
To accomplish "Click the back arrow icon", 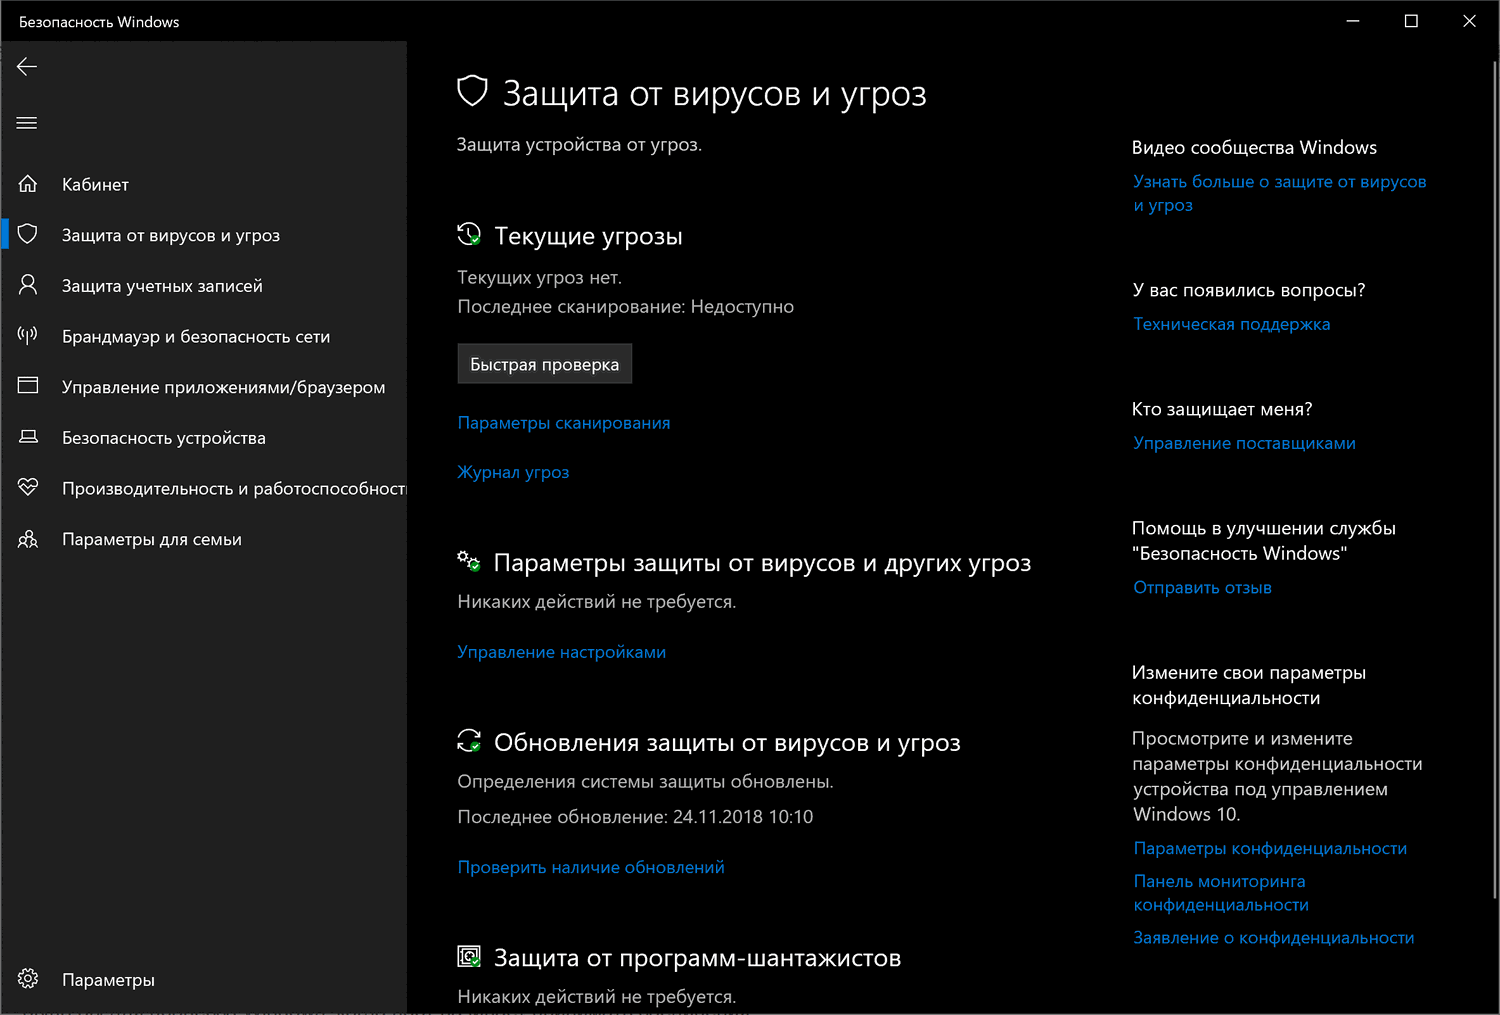I will pyautogui.click(x=27, y=67).
